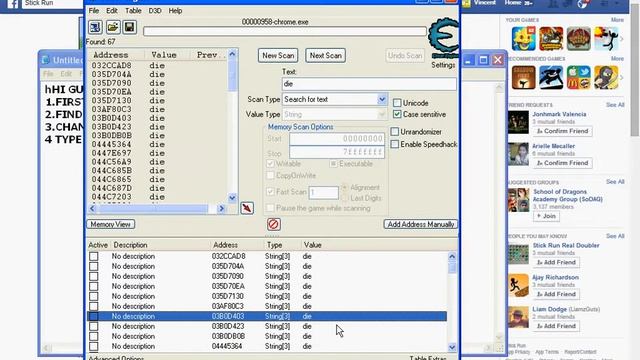Confirm Jonhmark Valencia's friend request
The width and height of the screenshot is (640, 360).
[562, 131]
